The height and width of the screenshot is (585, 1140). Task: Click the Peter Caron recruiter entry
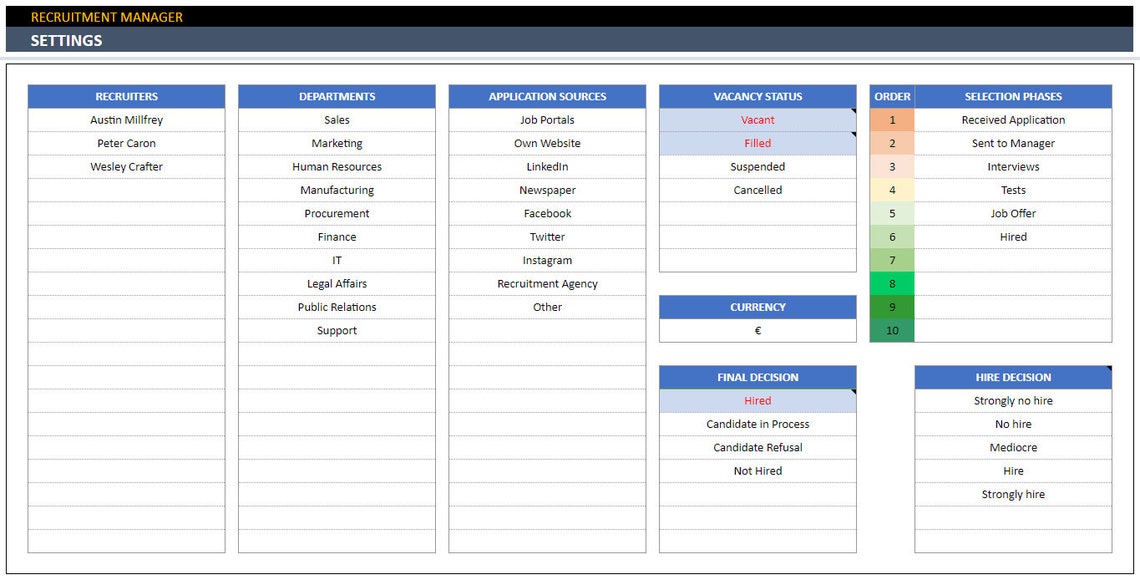tap(127, 143)
